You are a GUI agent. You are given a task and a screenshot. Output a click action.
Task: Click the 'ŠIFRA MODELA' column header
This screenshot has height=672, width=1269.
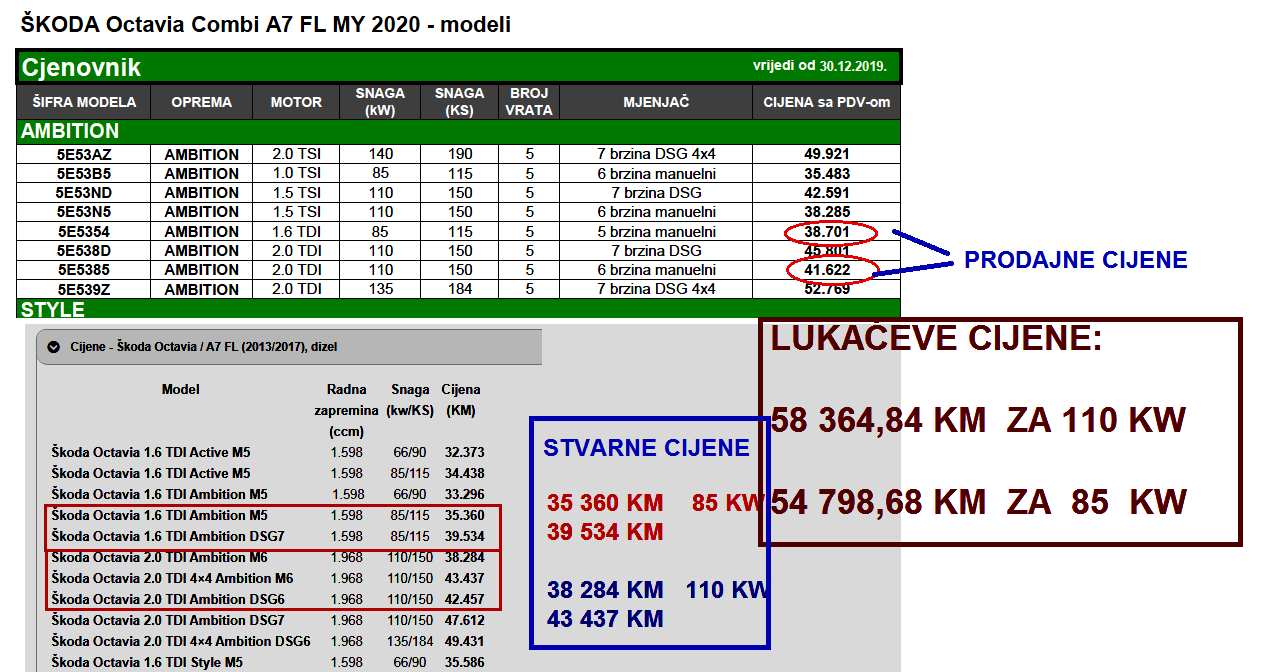point(84,102)
